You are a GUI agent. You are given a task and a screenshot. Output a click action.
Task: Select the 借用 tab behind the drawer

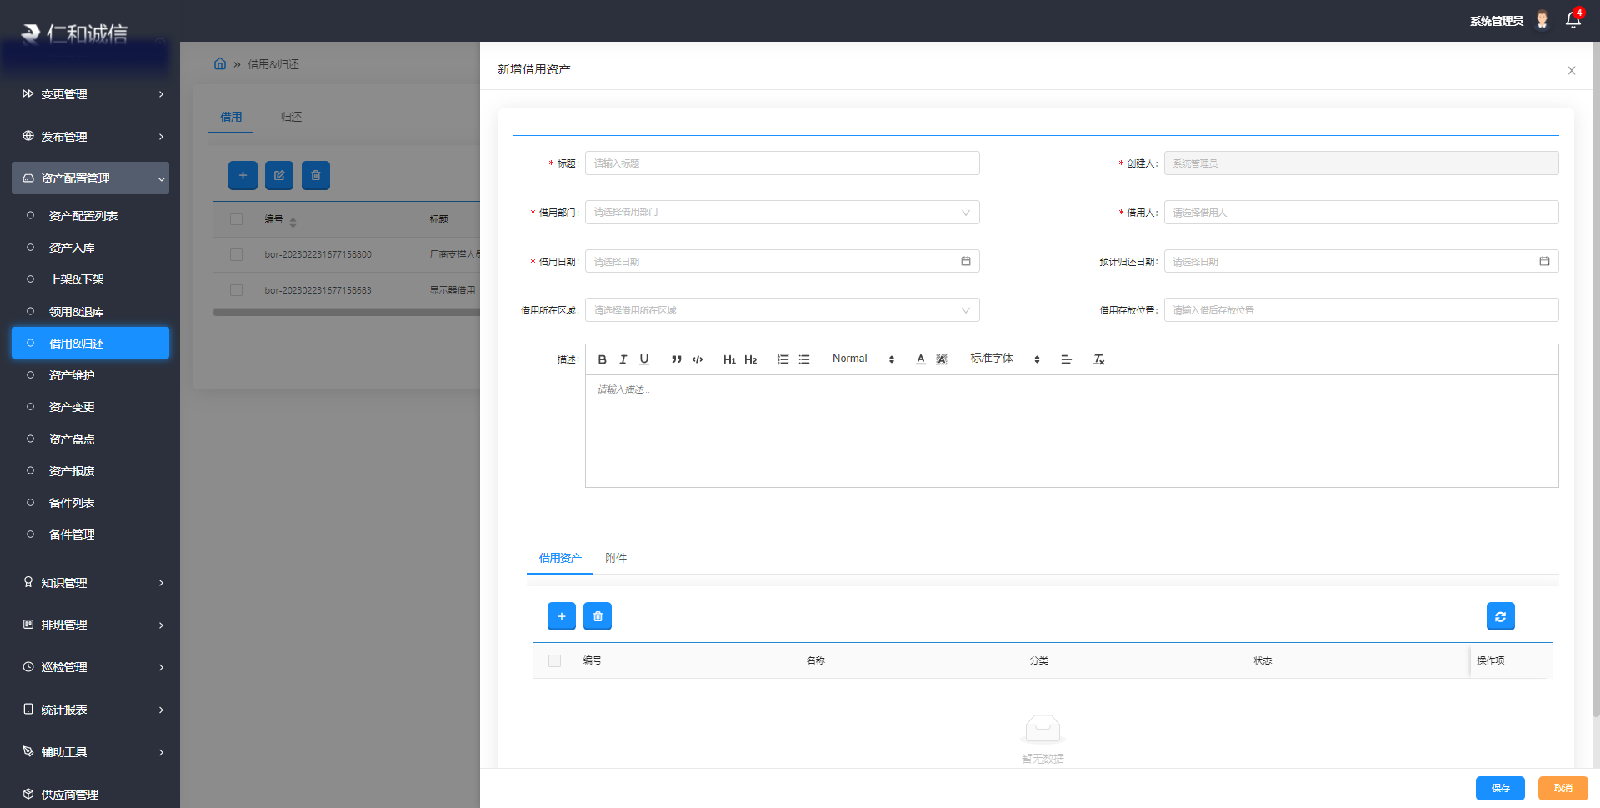pos(231,117)
